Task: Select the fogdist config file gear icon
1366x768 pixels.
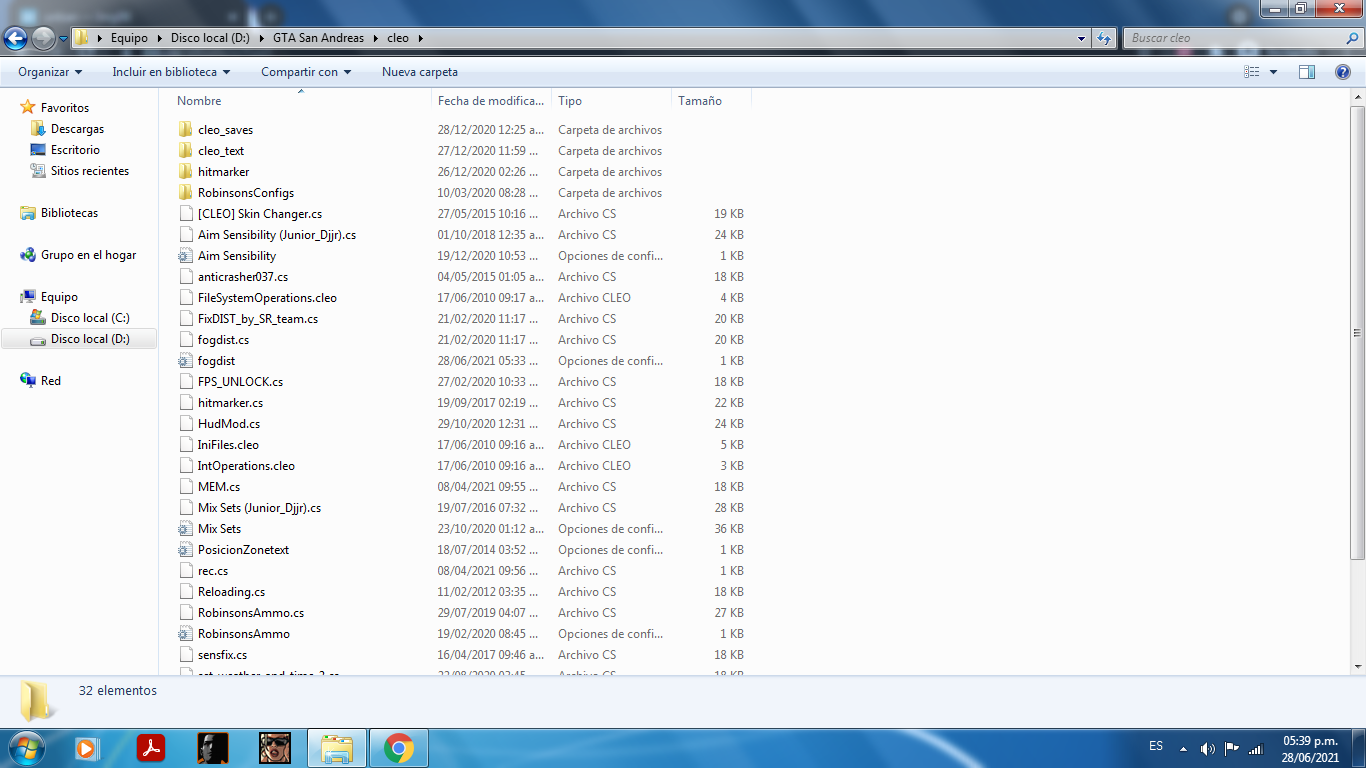Action: point(185,361)
